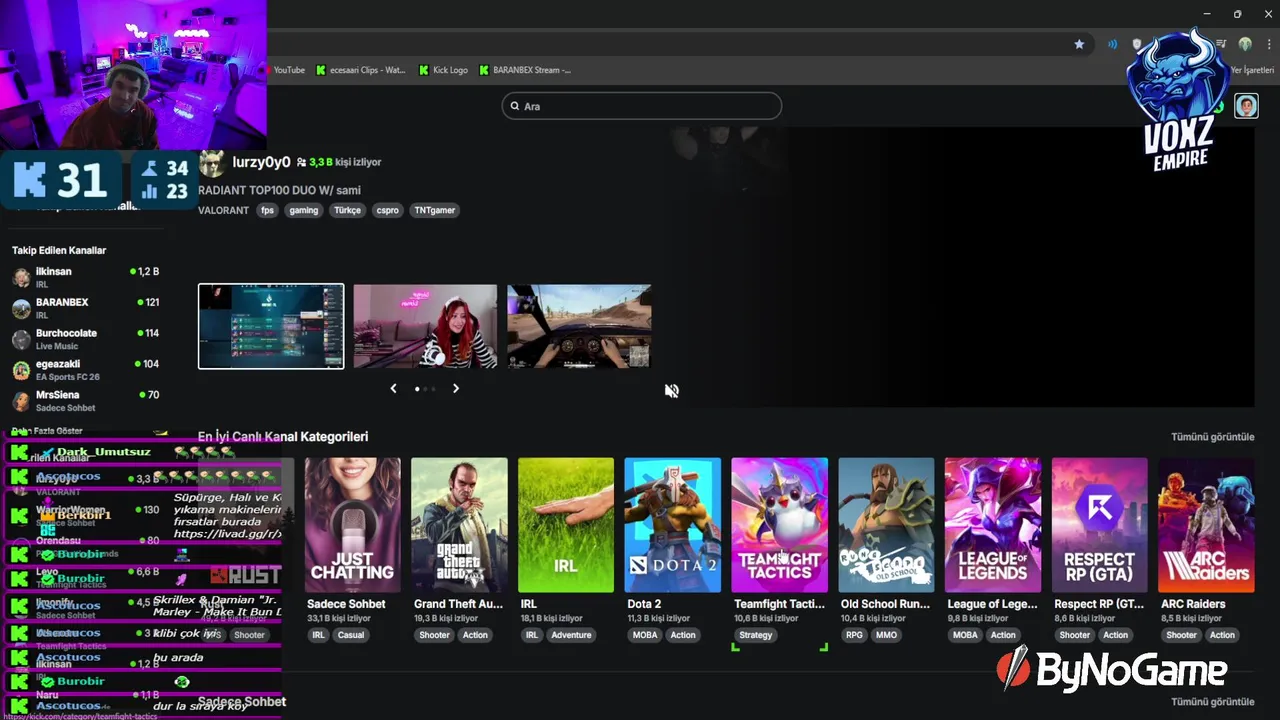Click the magnifier icon in search box

click(x=515, y=106)
